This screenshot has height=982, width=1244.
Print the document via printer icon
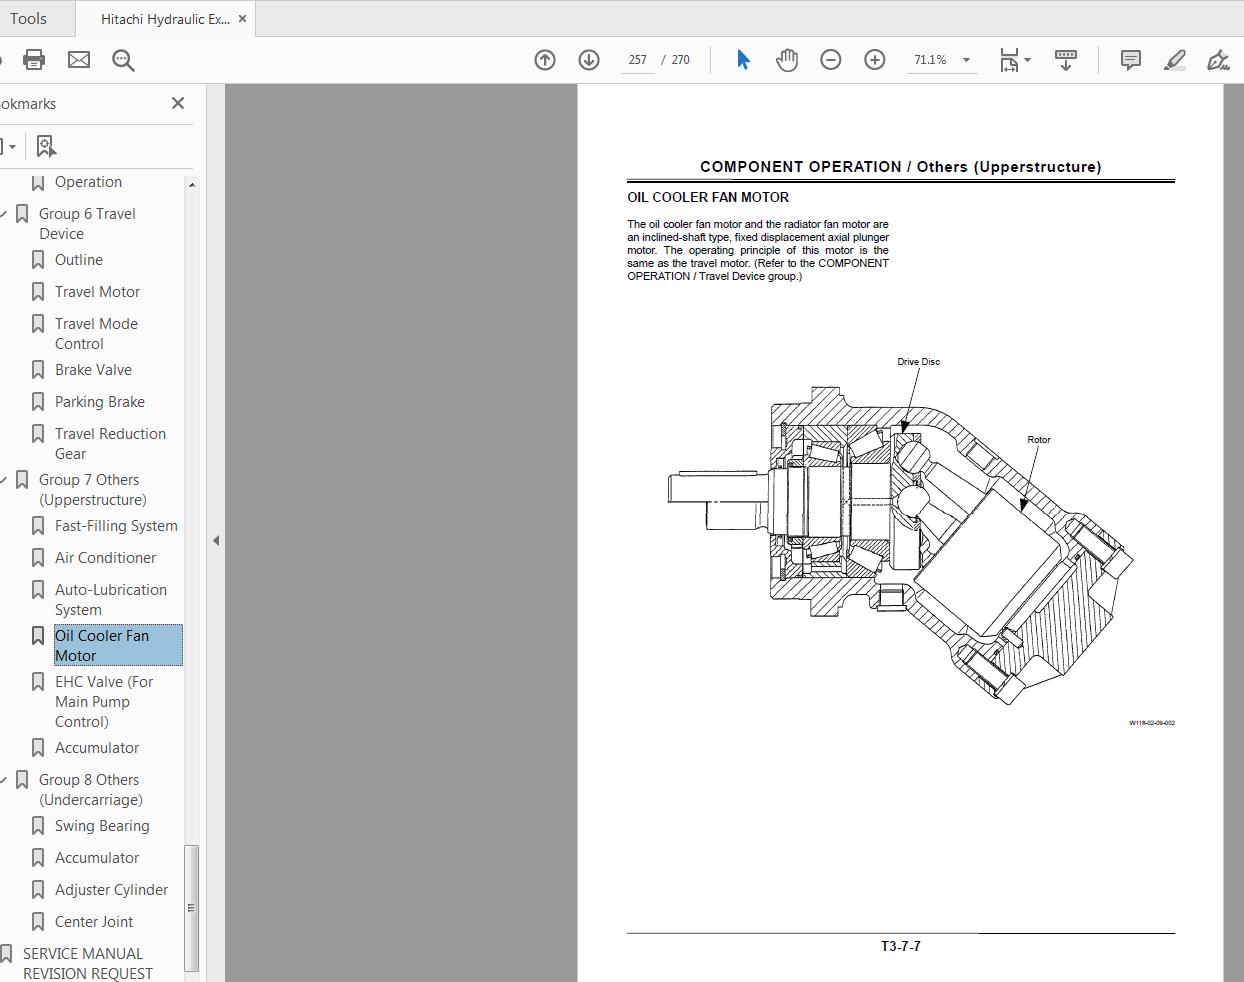tap(33, 60)
